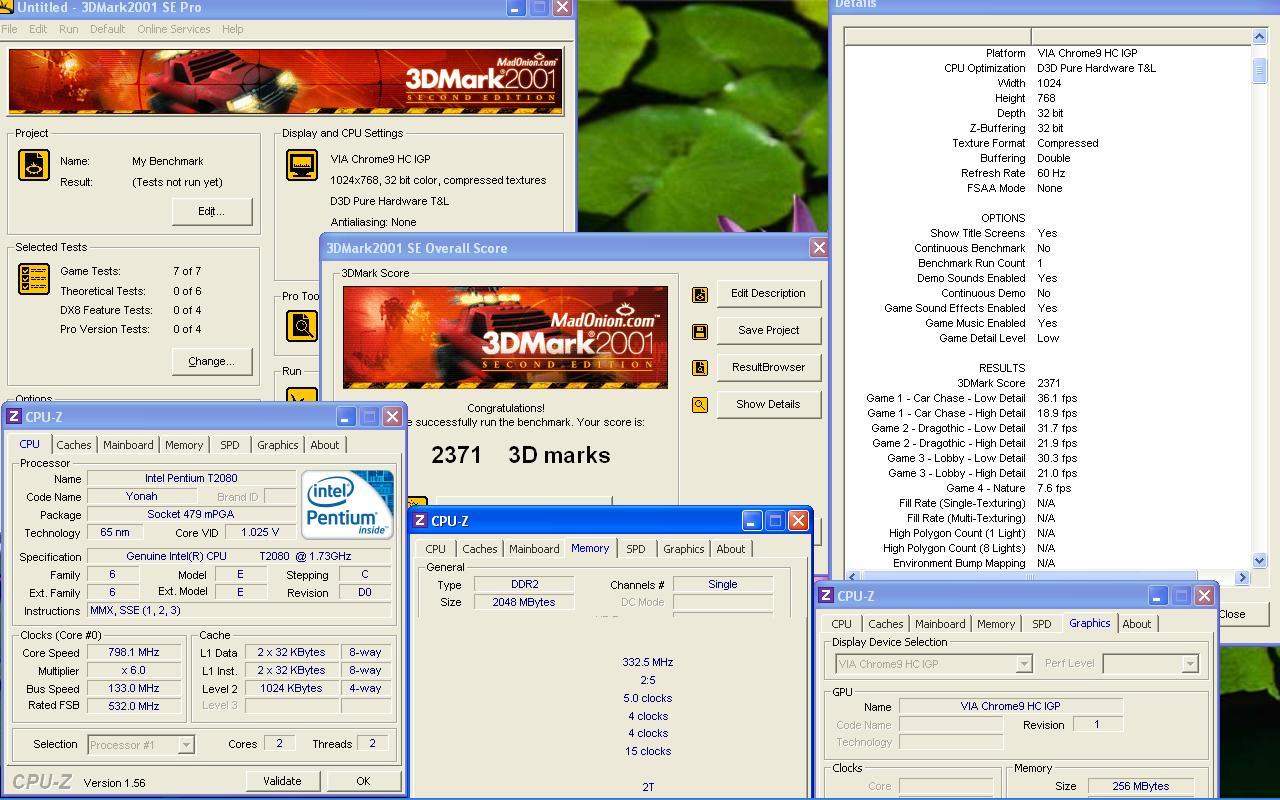The width and height of the screenshot is (1280, 800).
Task: Click the Z icon in CPU-Z CPU window
Action: pyautogui.click(x=14, y=417)
